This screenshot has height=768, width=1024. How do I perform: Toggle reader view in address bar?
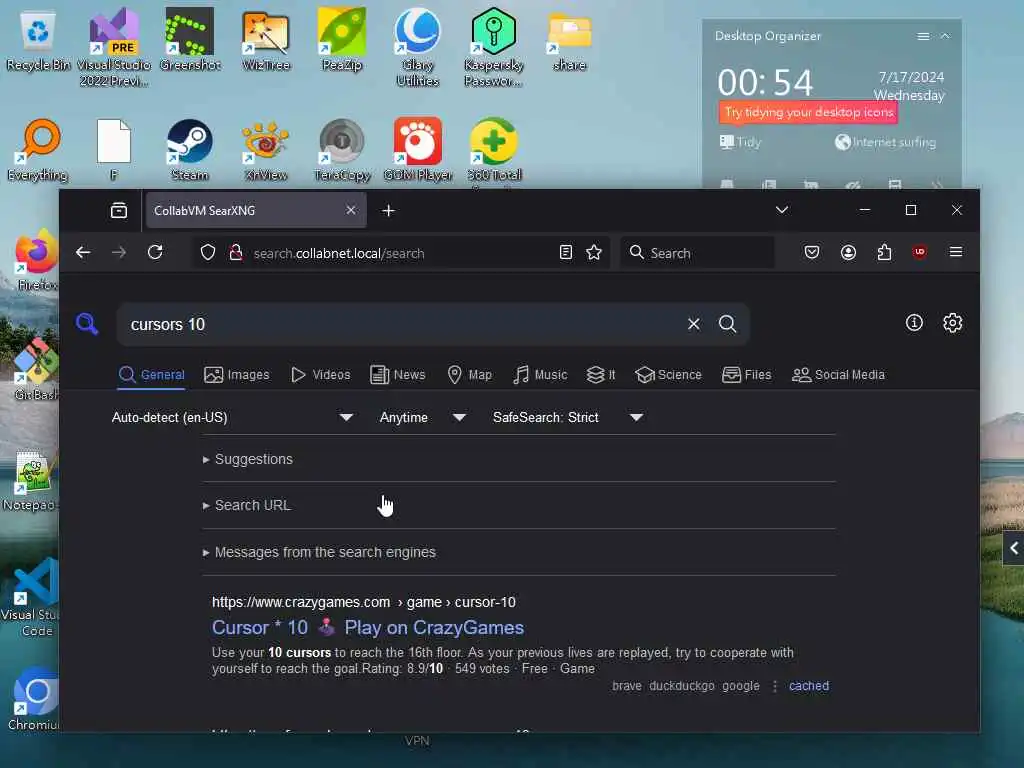coord(566,253)
